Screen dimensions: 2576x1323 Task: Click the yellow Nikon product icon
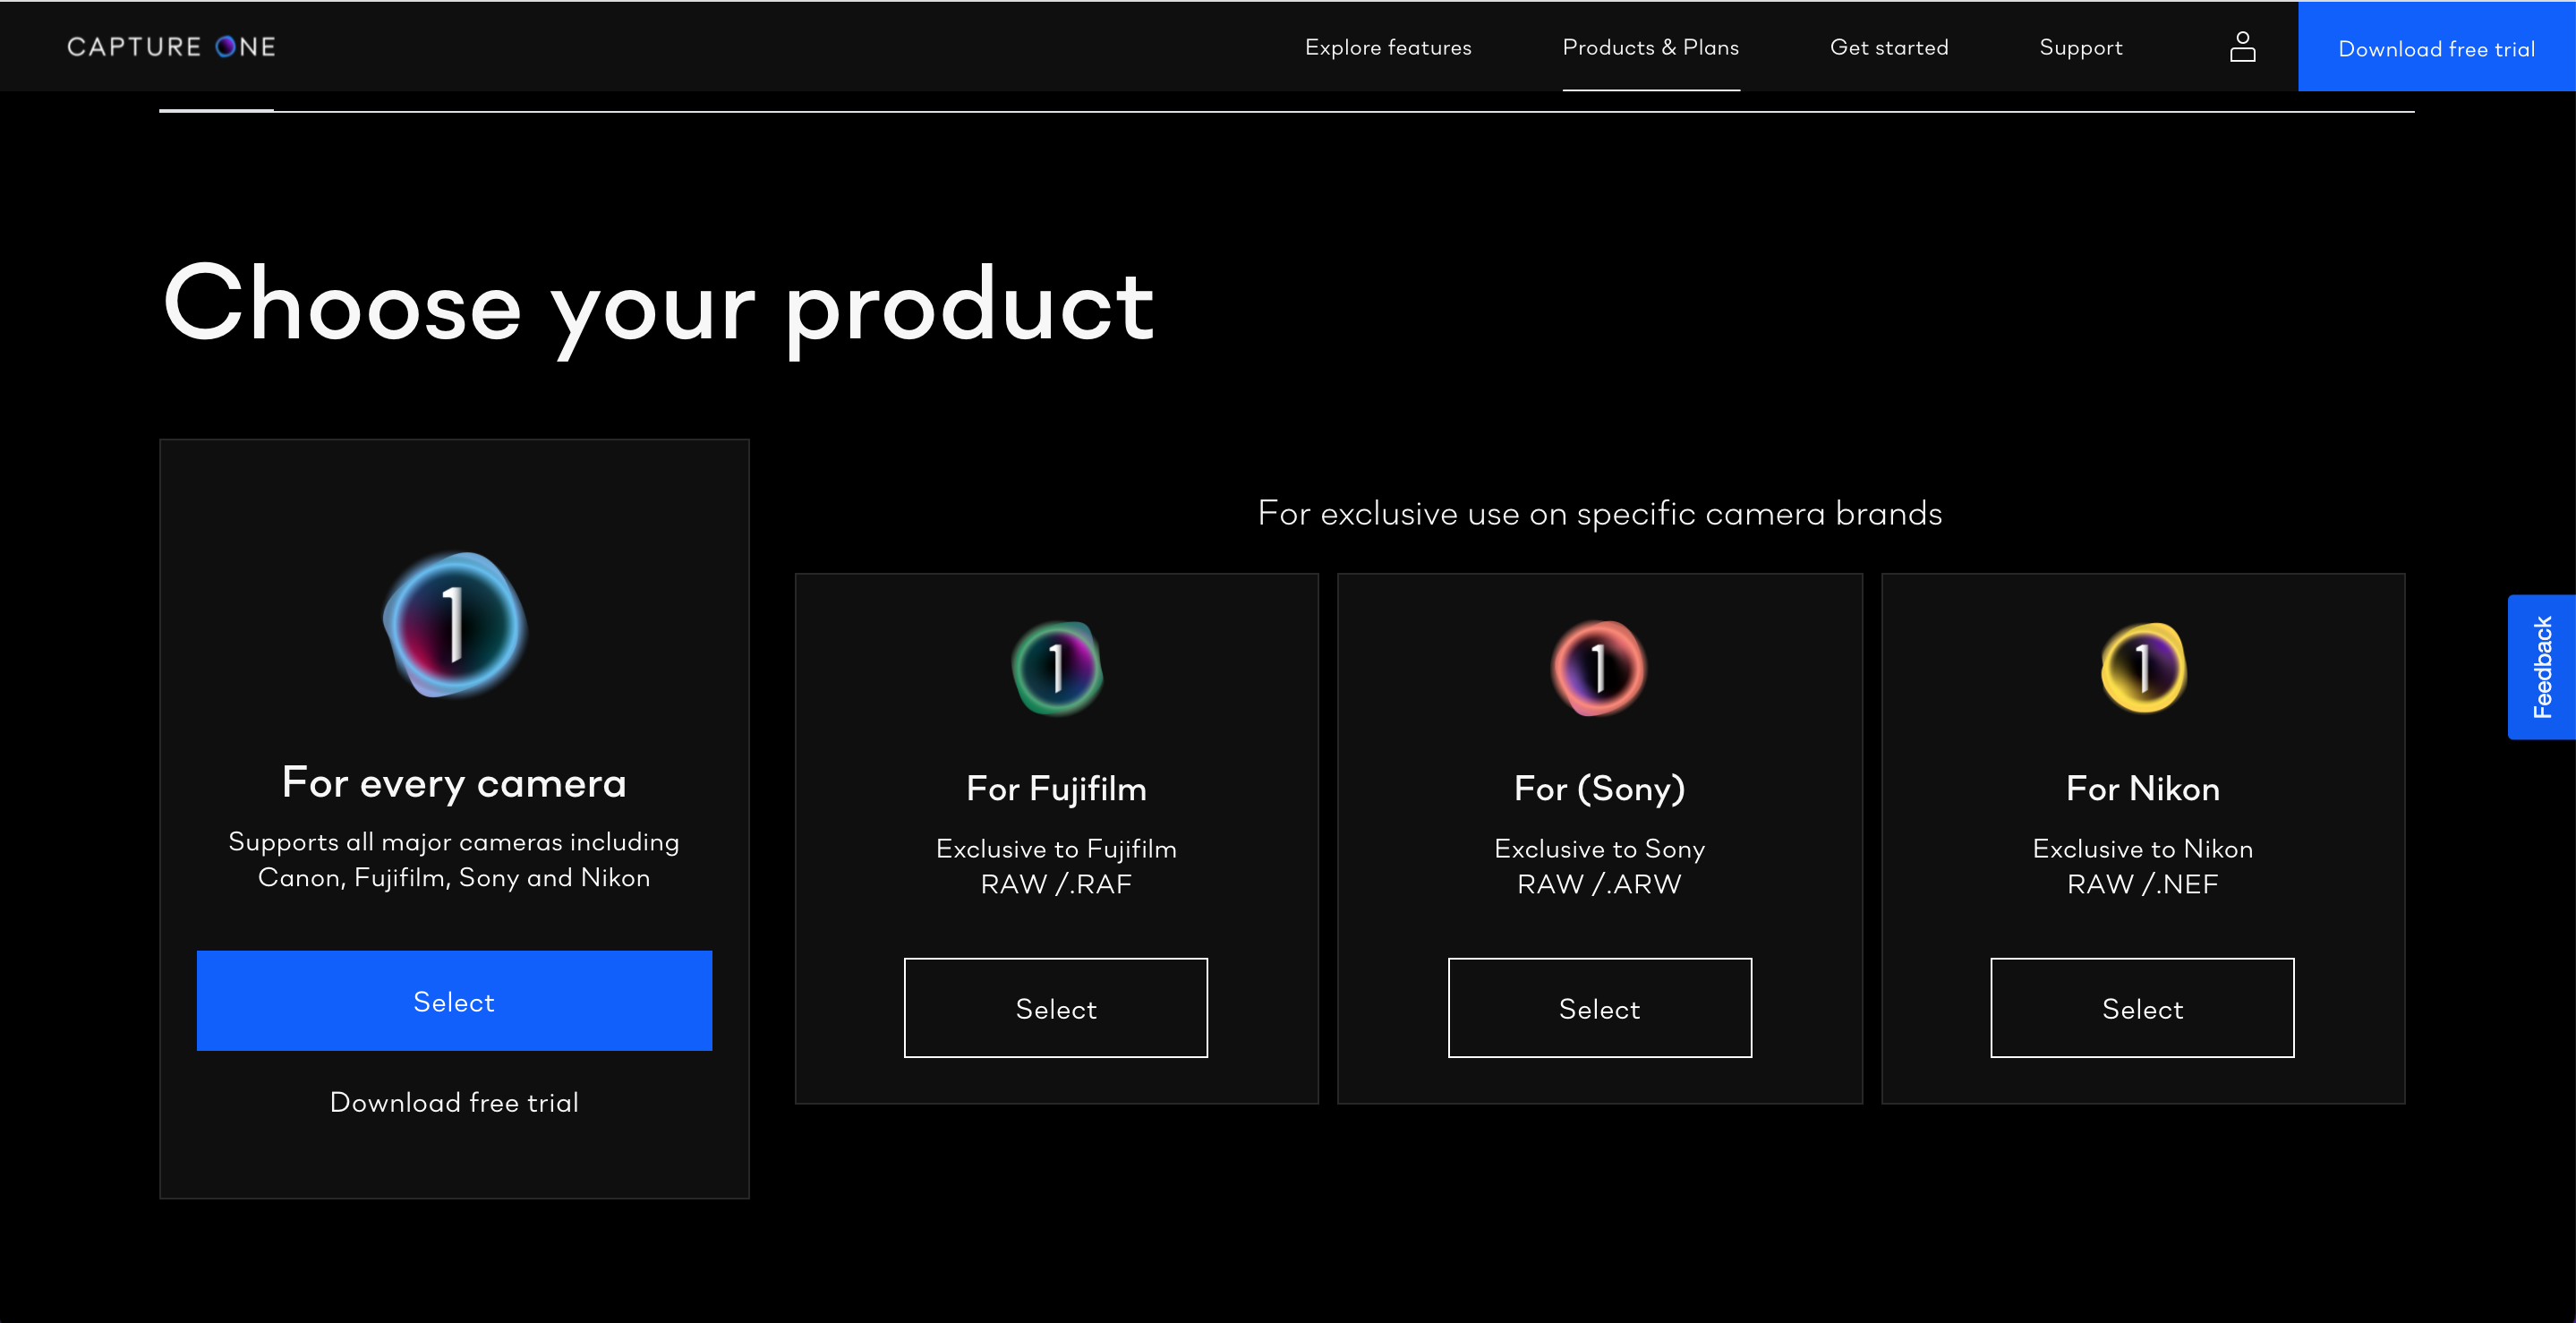[2143, 668]
